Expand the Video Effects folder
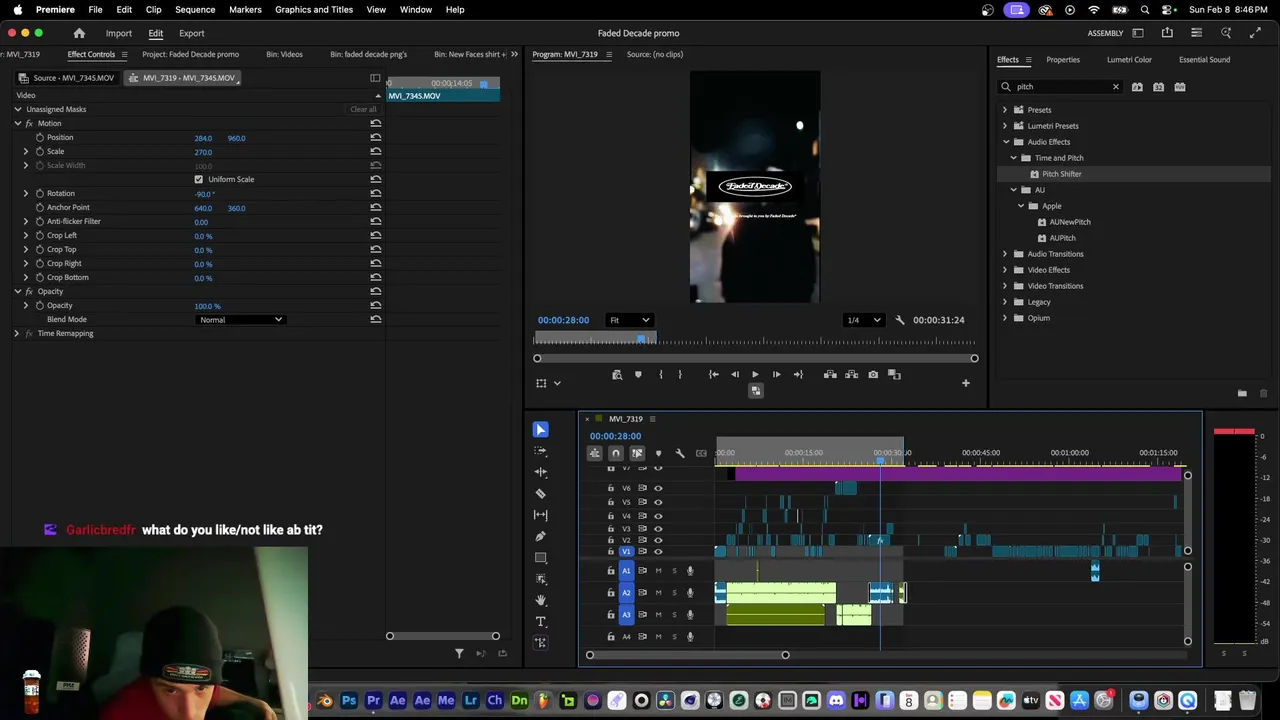The image size is (1280, 720). (1005, 270)
